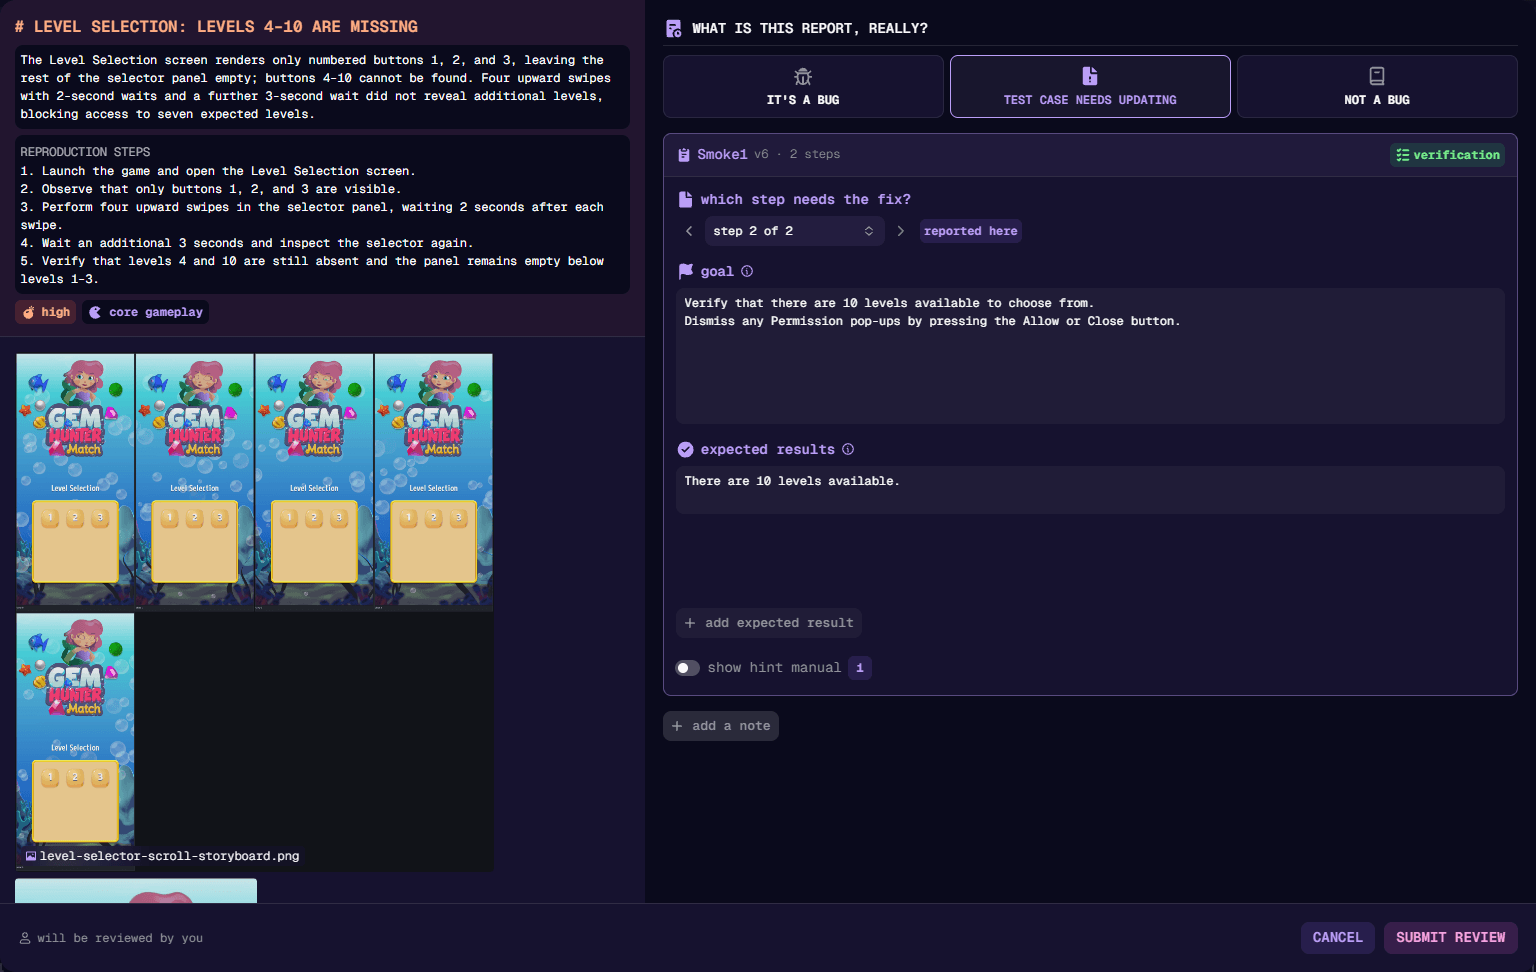The height and width of the screenshot is (972, 1536).
Task: Click the "reported here" tag
Action: 970,231
